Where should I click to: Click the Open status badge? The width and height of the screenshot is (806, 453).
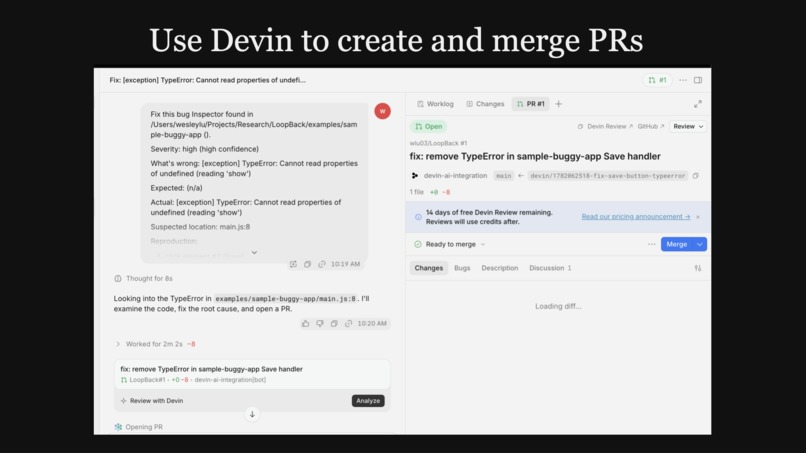point(429,126)
